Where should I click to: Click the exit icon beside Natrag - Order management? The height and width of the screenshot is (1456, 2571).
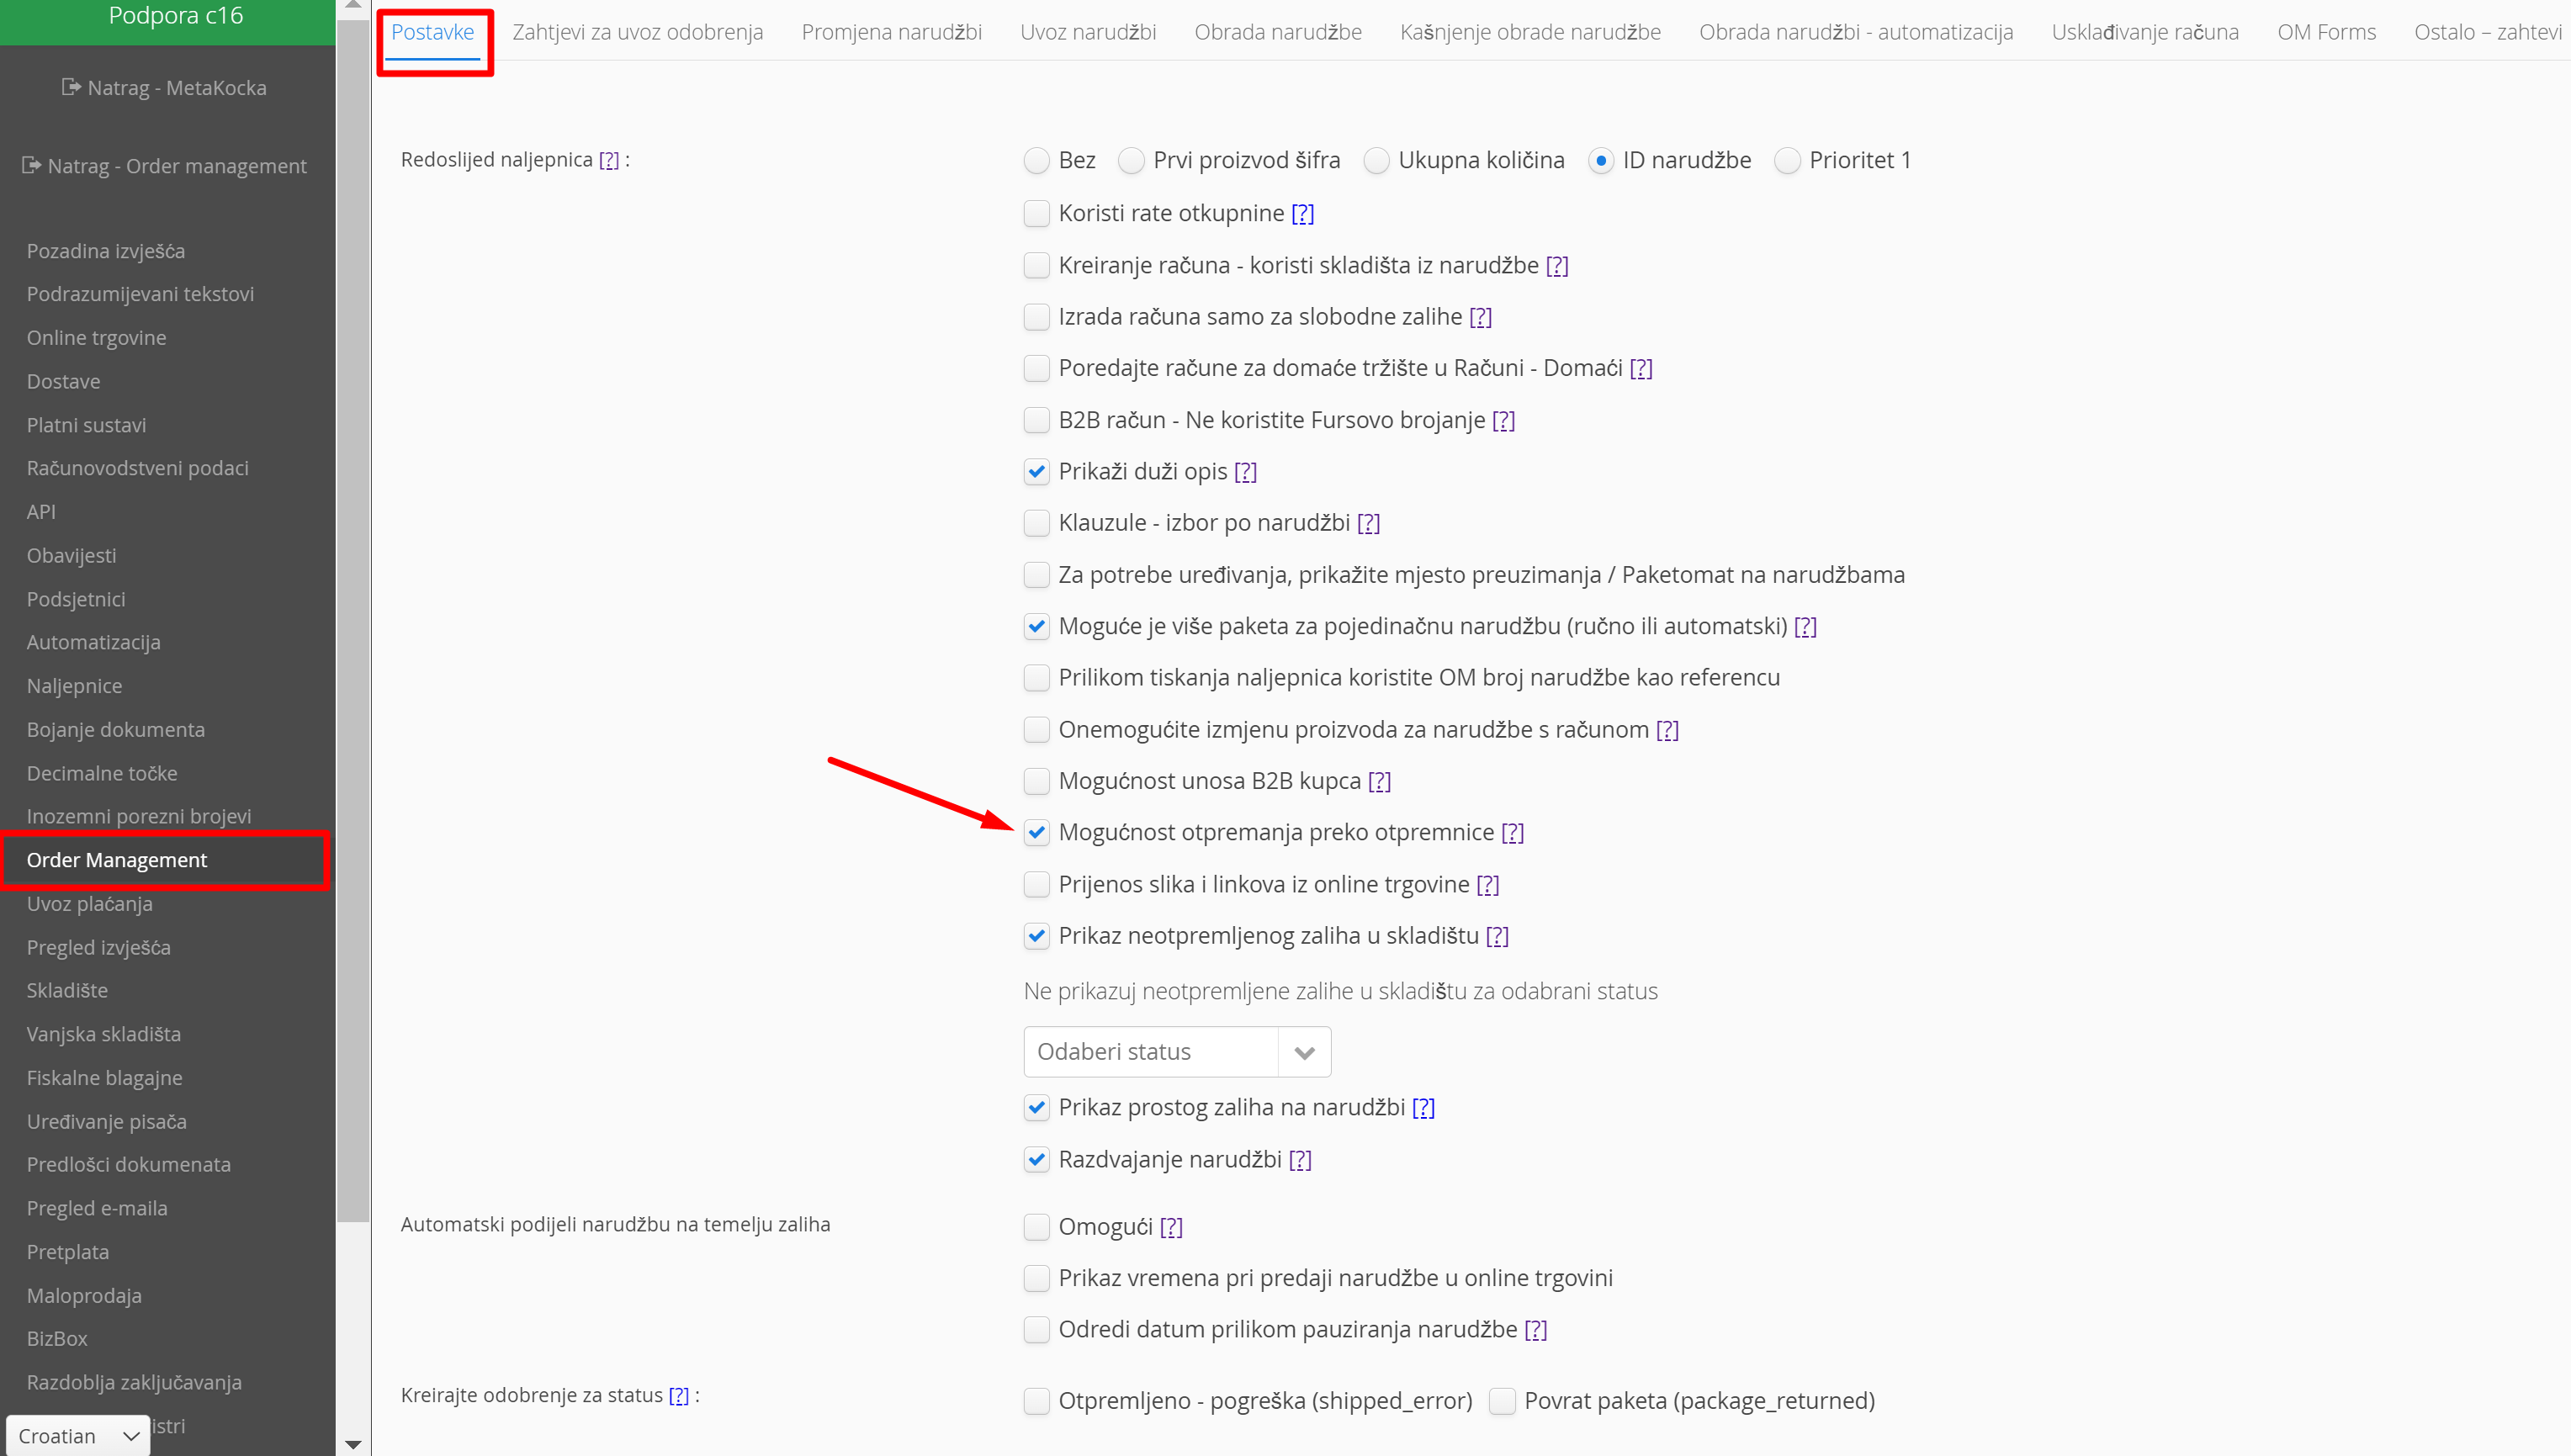pyautogui.click(x=31, y=165)
